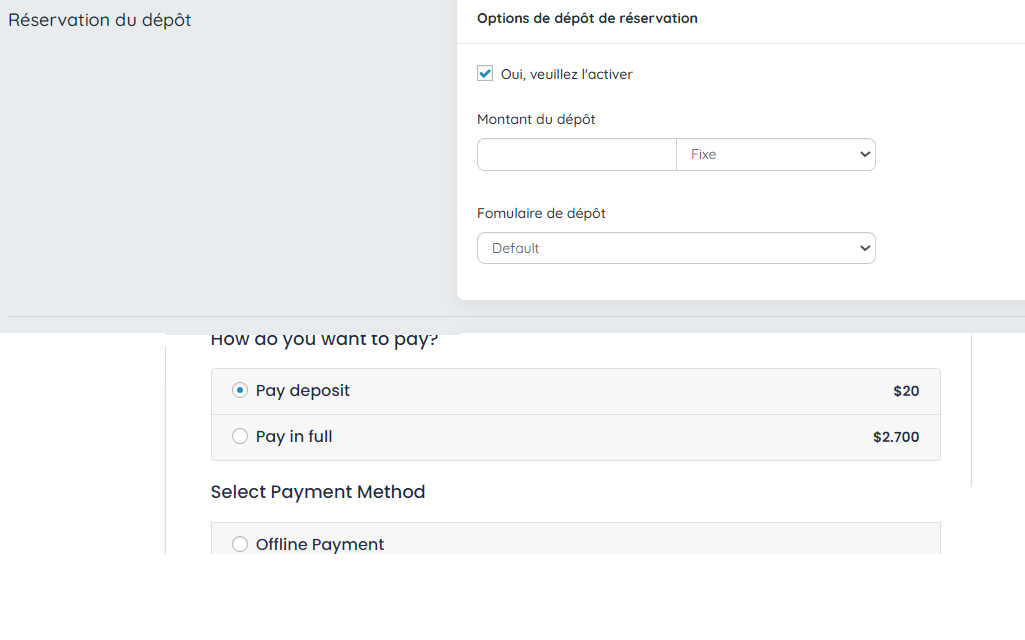Click the $2.700 full payment amount
Screen dimensions: 1025x640
[895, 437]
